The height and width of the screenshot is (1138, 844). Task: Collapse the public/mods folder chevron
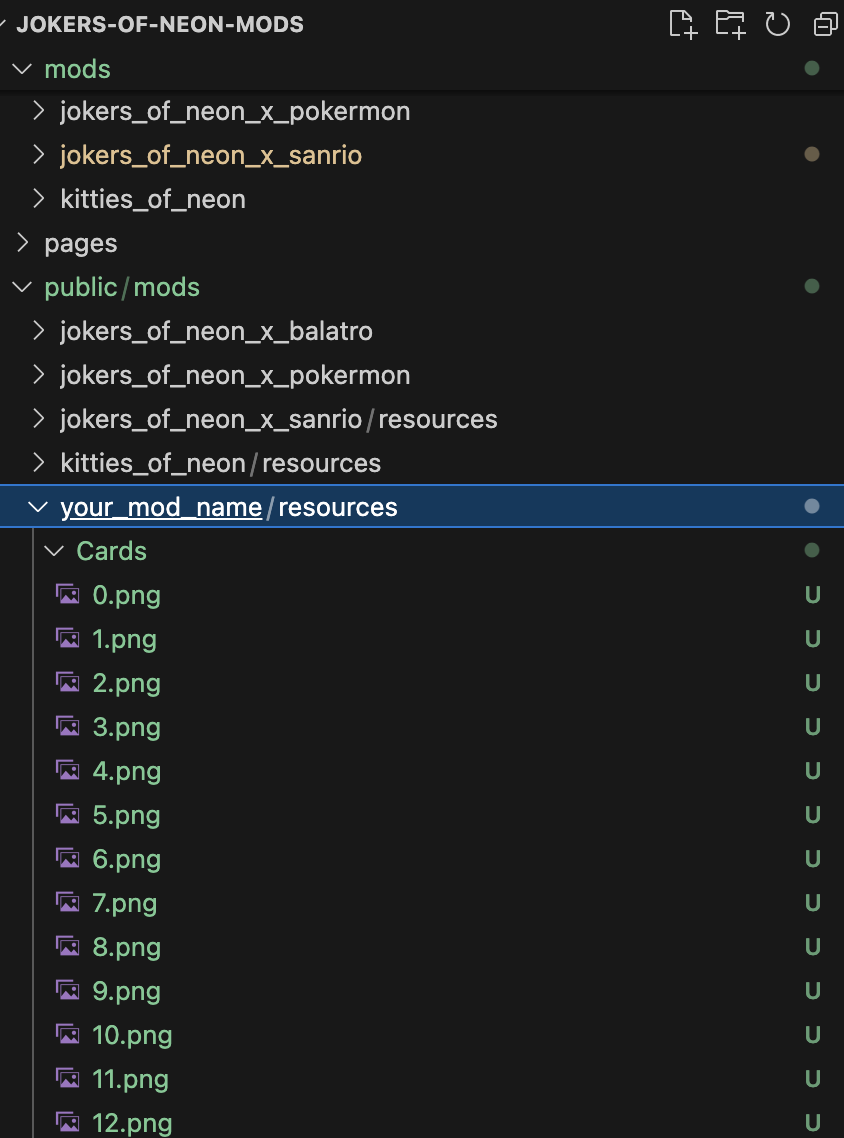coord(22,287)
